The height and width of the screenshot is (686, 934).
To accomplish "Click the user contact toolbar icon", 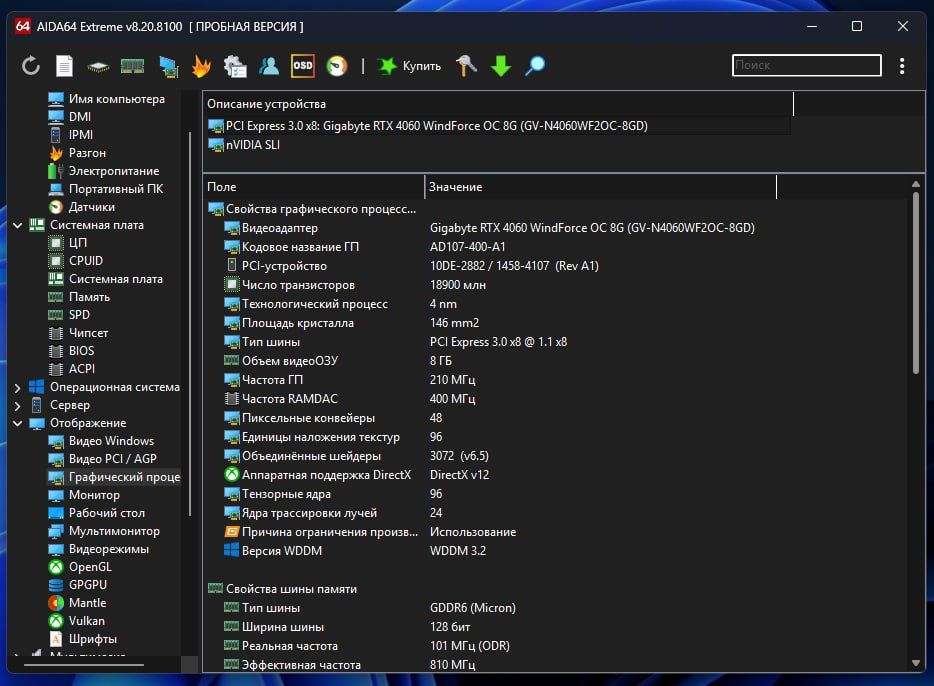I will [x=269, y=66].
